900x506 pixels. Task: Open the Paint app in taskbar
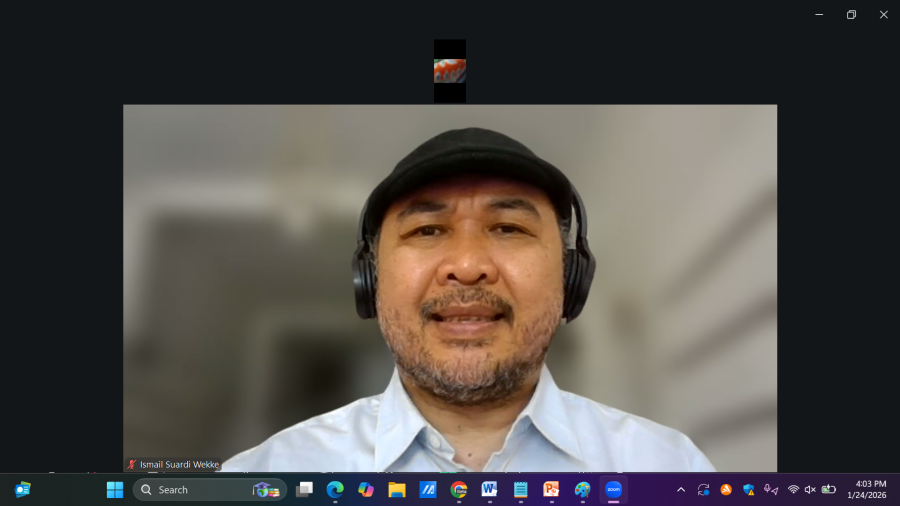582,489
